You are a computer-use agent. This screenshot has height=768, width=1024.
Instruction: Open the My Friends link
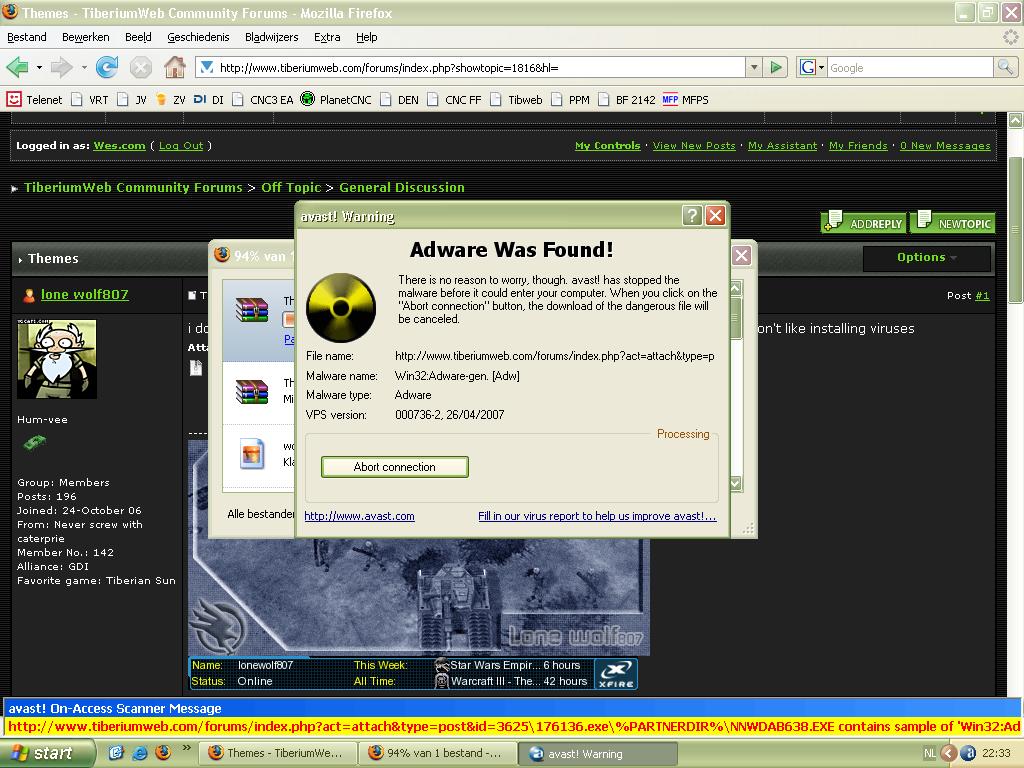(858, 146)
